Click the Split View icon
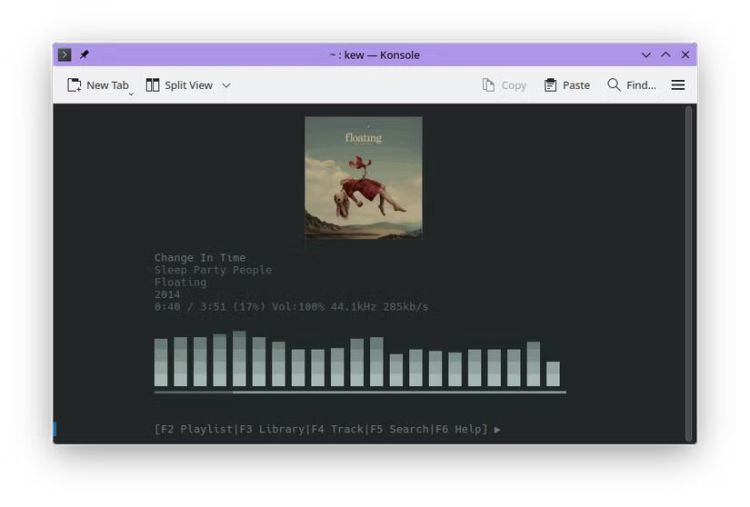 153,85
